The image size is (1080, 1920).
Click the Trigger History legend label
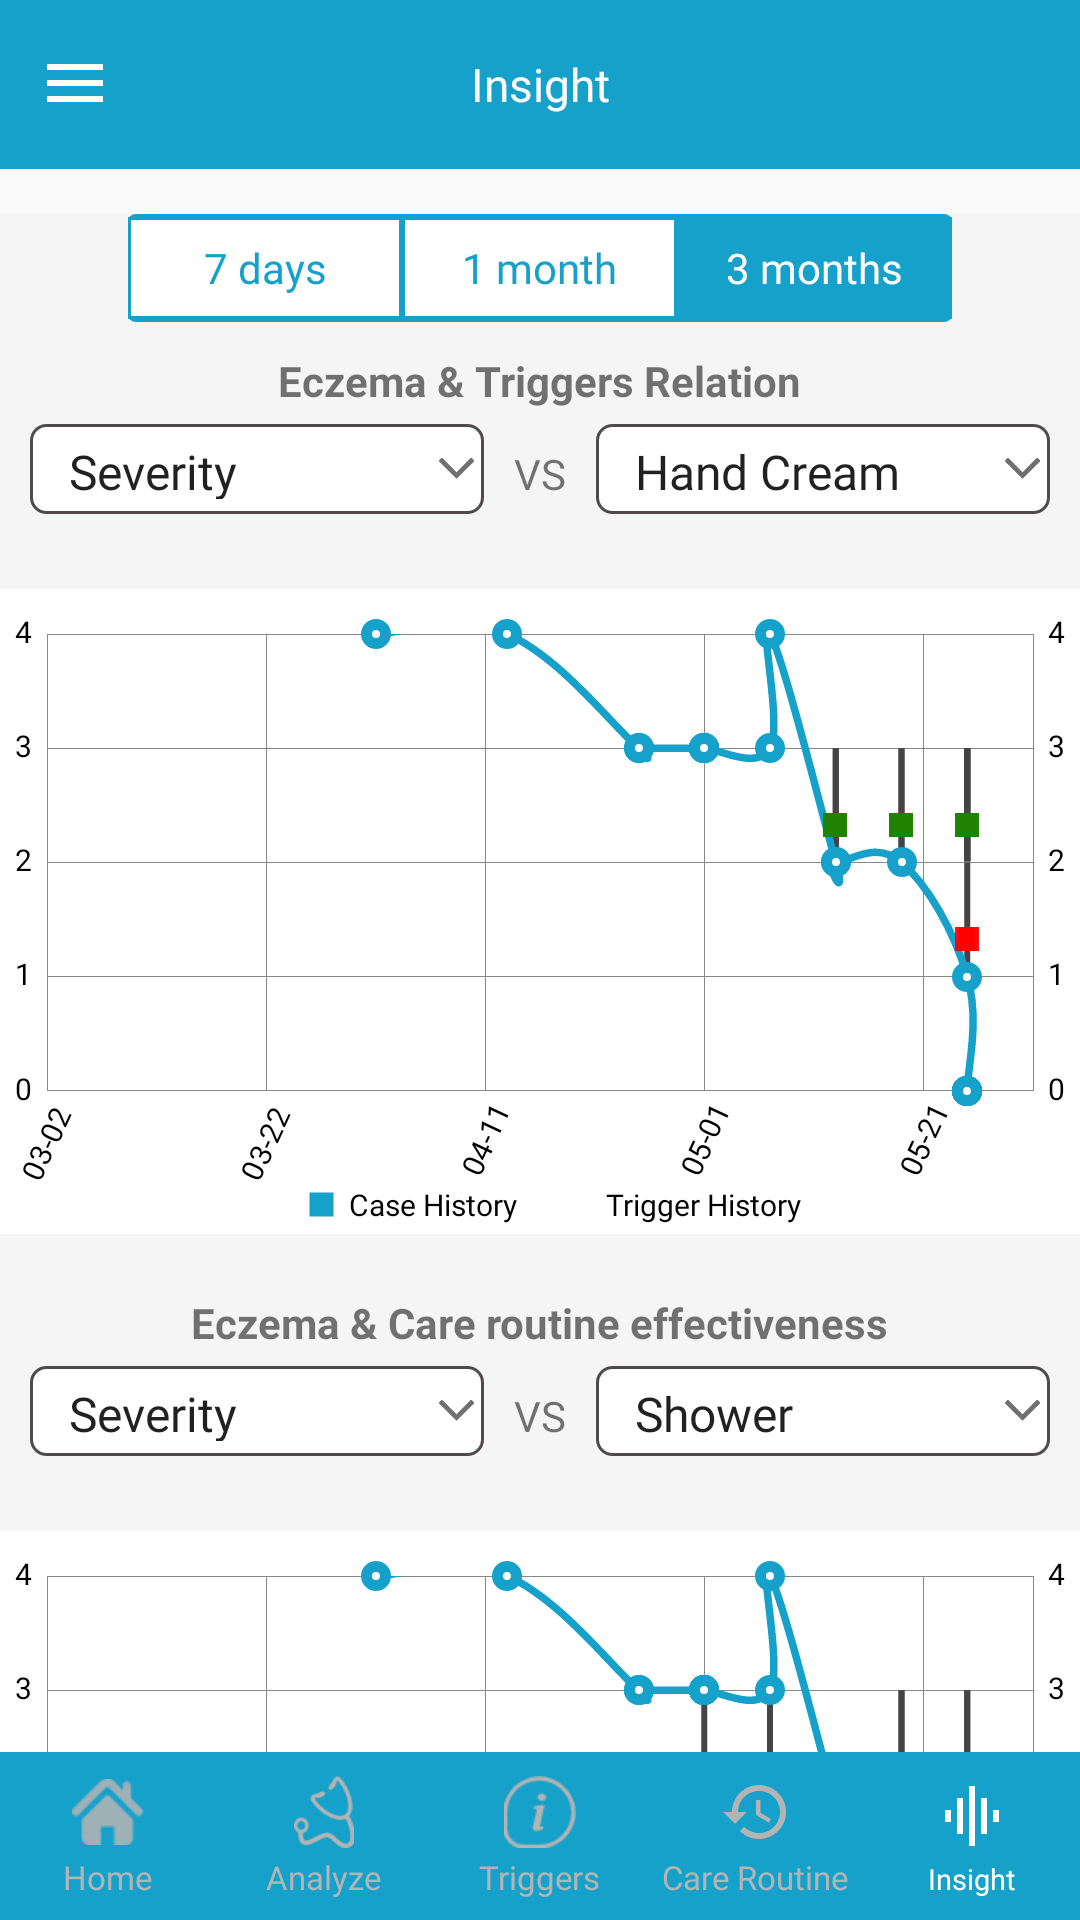tap(703, 1206)
